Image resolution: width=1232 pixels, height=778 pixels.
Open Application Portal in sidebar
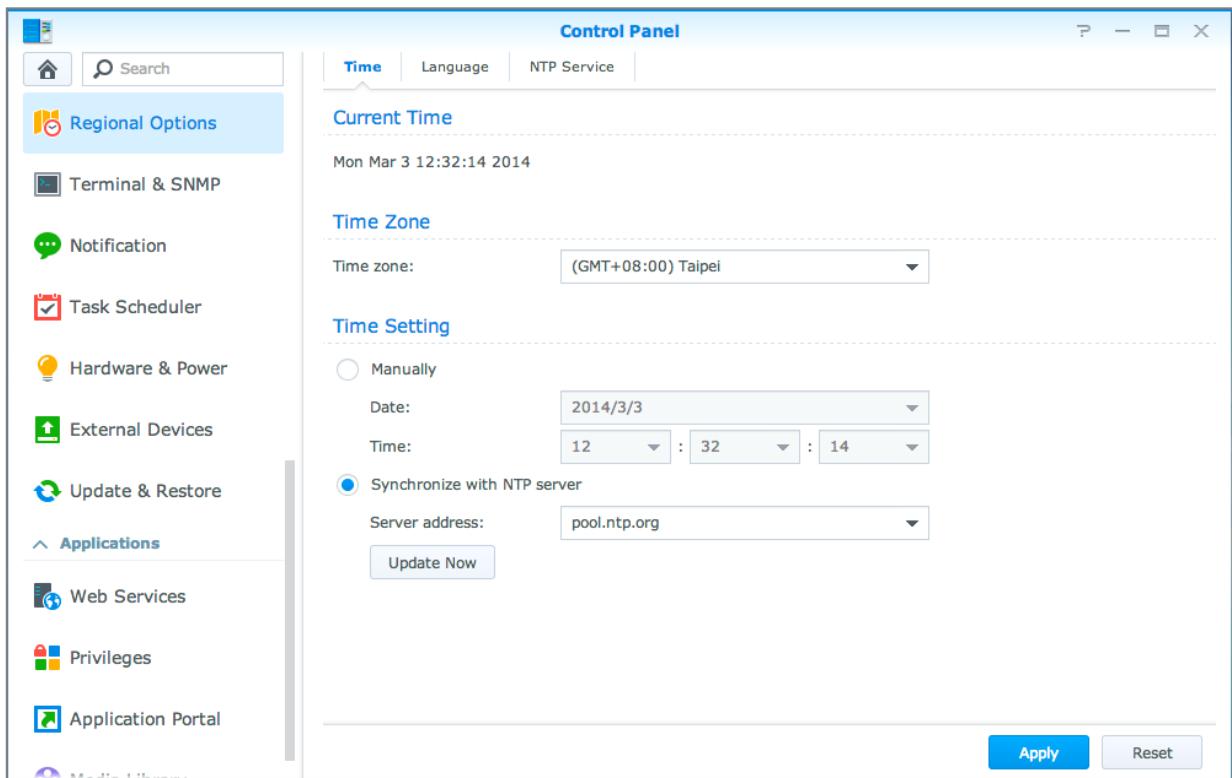click(153, 719)
